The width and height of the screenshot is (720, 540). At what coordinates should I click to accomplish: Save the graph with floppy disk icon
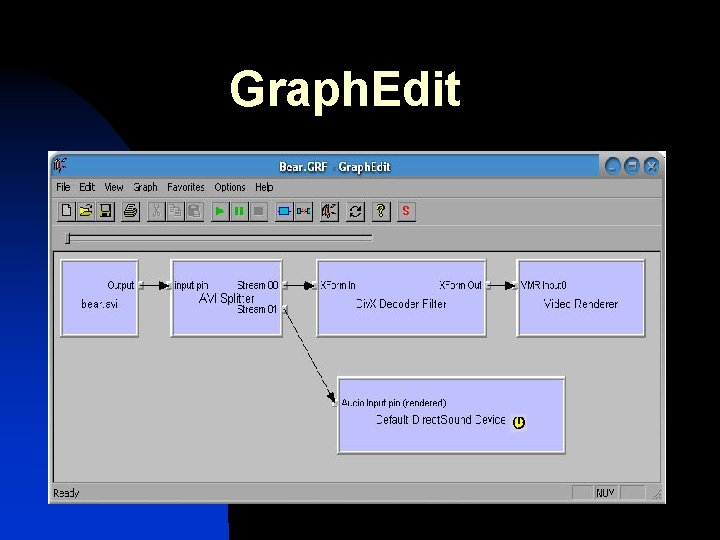(106, 211)
